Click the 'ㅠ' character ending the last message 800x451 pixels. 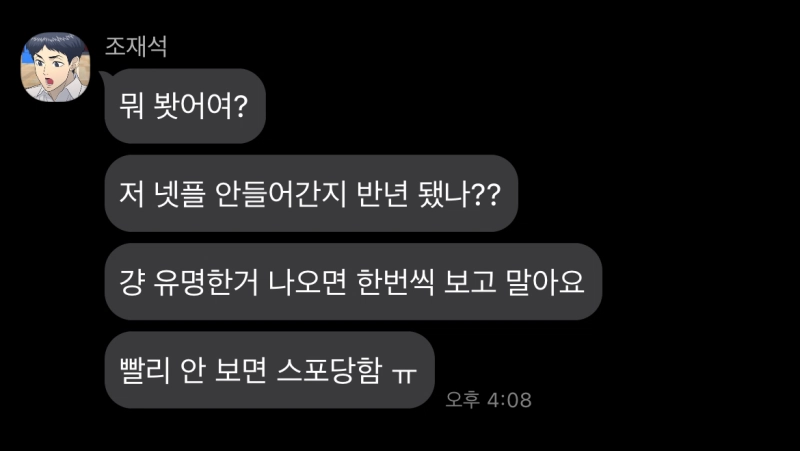point(404,373)
